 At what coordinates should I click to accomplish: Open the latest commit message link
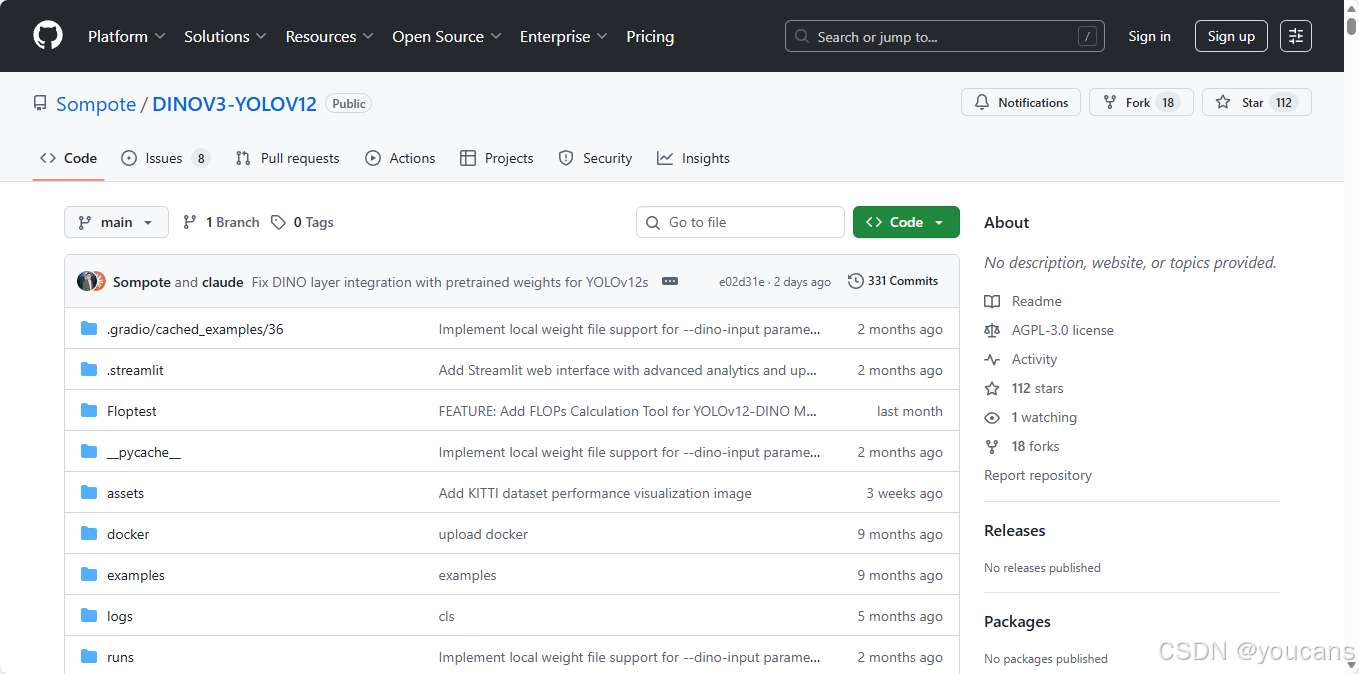(450, 282)
